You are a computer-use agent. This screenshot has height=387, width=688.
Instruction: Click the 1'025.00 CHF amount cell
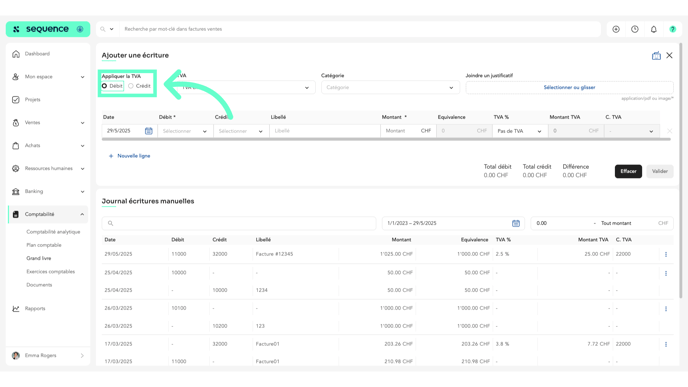(x=396, y=254)
